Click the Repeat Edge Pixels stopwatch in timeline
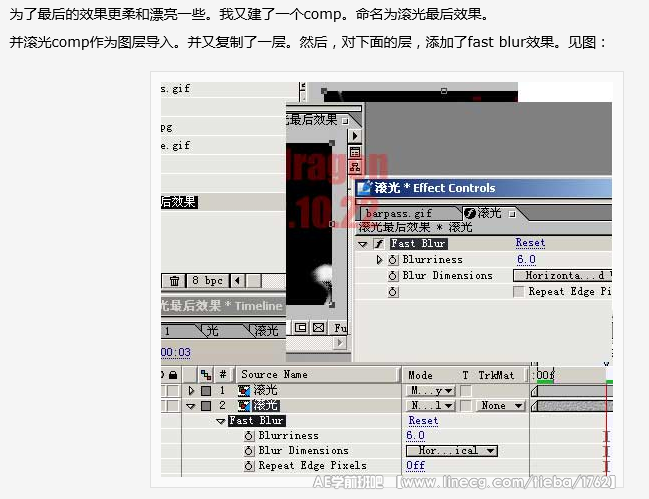This screenshot has width=649, height=499. coord(249,466)
